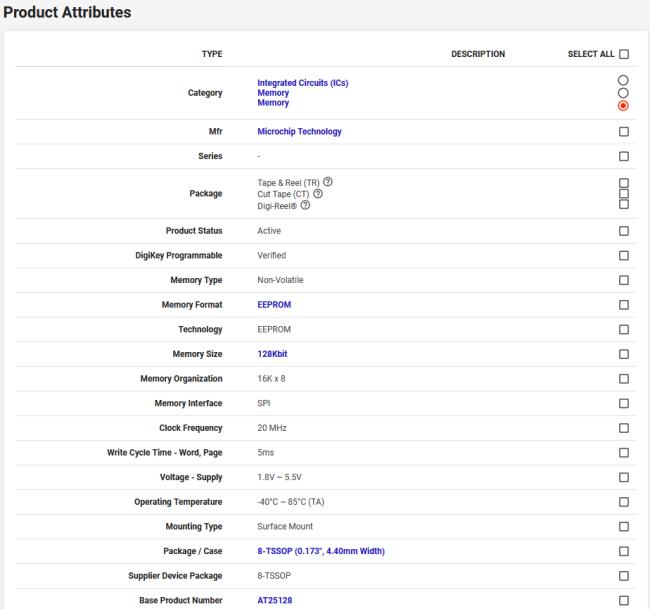The height and width of the screenshot is (609, 650).
Task: Open the AT25128 base product number link
Action: pos(275,600)
